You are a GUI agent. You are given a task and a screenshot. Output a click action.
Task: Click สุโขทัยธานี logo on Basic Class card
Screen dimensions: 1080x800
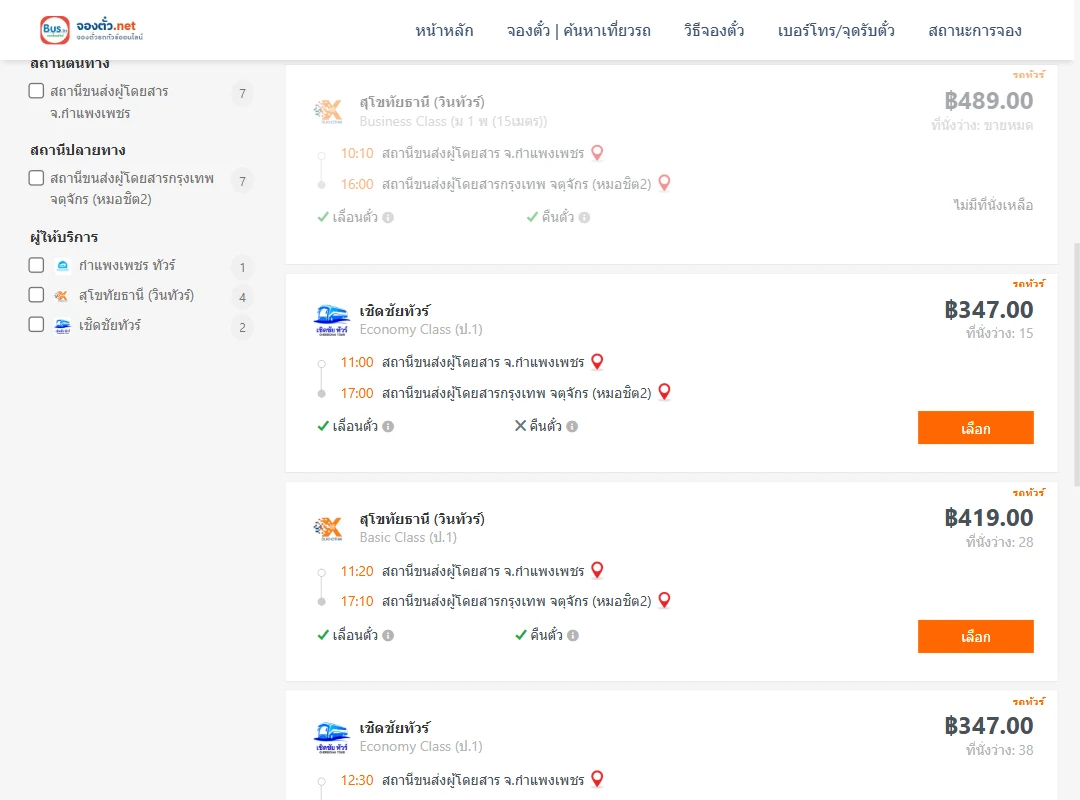tap(328, 529)
